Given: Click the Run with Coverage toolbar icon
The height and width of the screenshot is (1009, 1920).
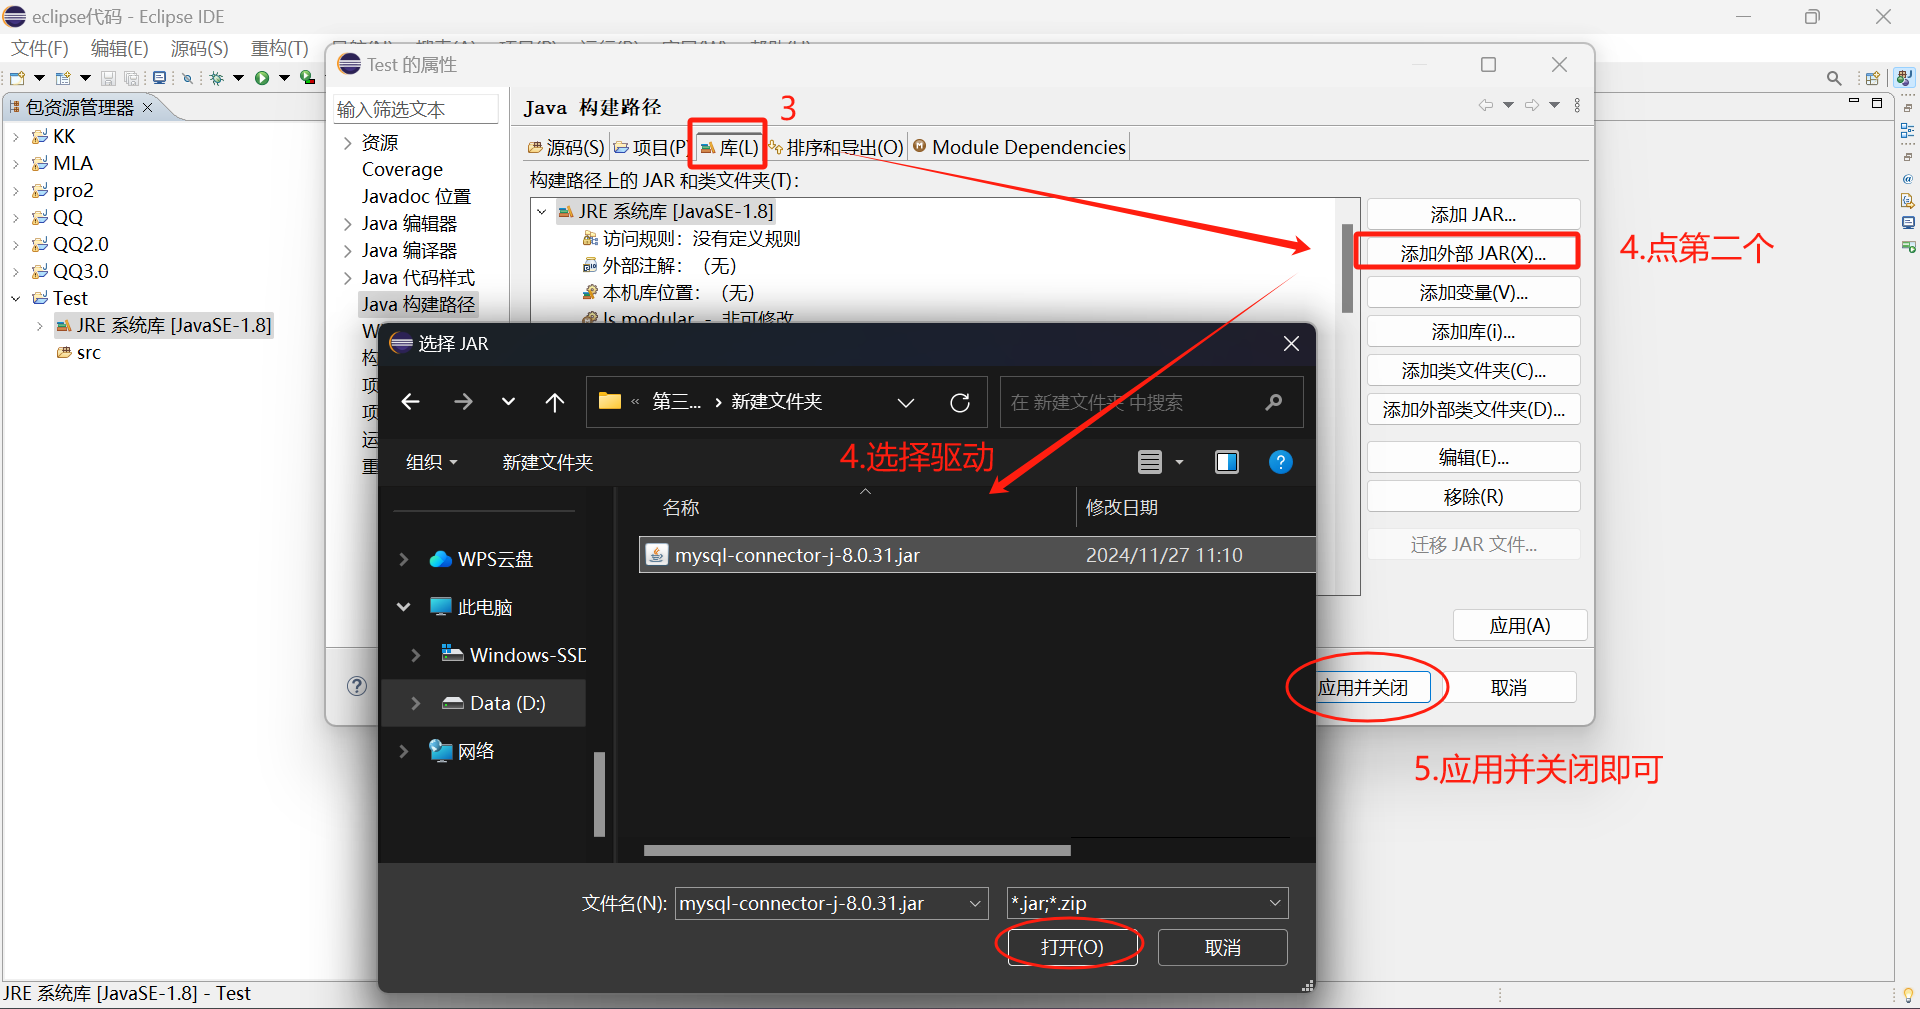Looking at the screenshot, I should click(x=308, y=78).
